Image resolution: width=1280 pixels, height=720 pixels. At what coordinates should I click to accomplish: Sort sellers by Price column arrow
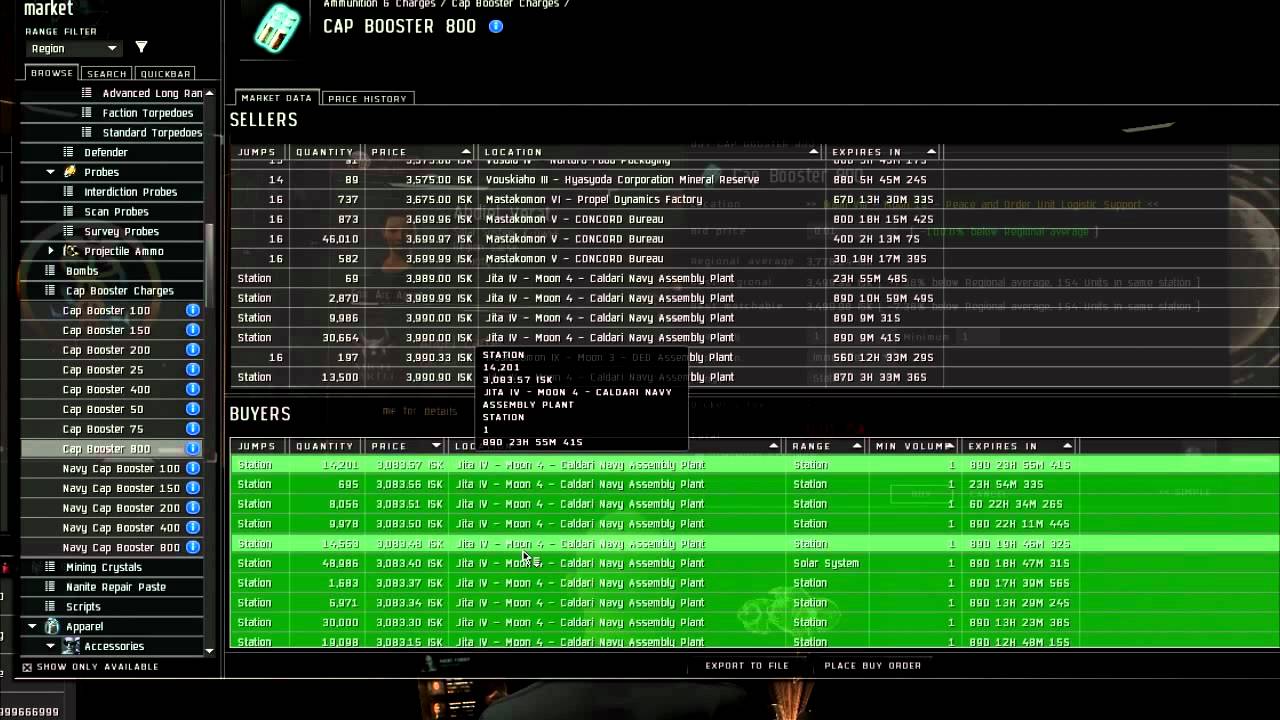coord(466,152)
